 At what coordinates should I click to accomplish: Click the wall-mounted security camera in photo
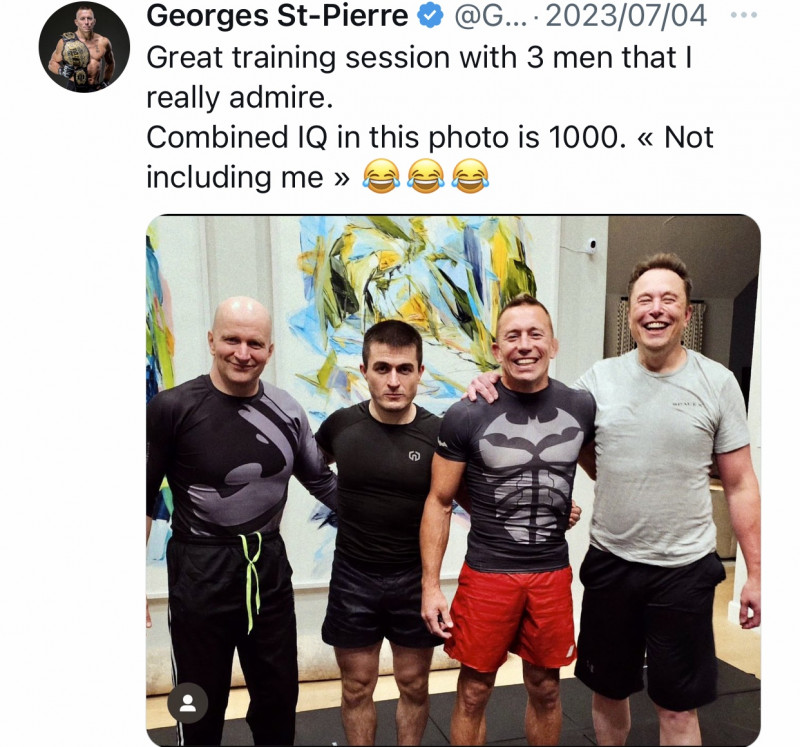point(591,245)
